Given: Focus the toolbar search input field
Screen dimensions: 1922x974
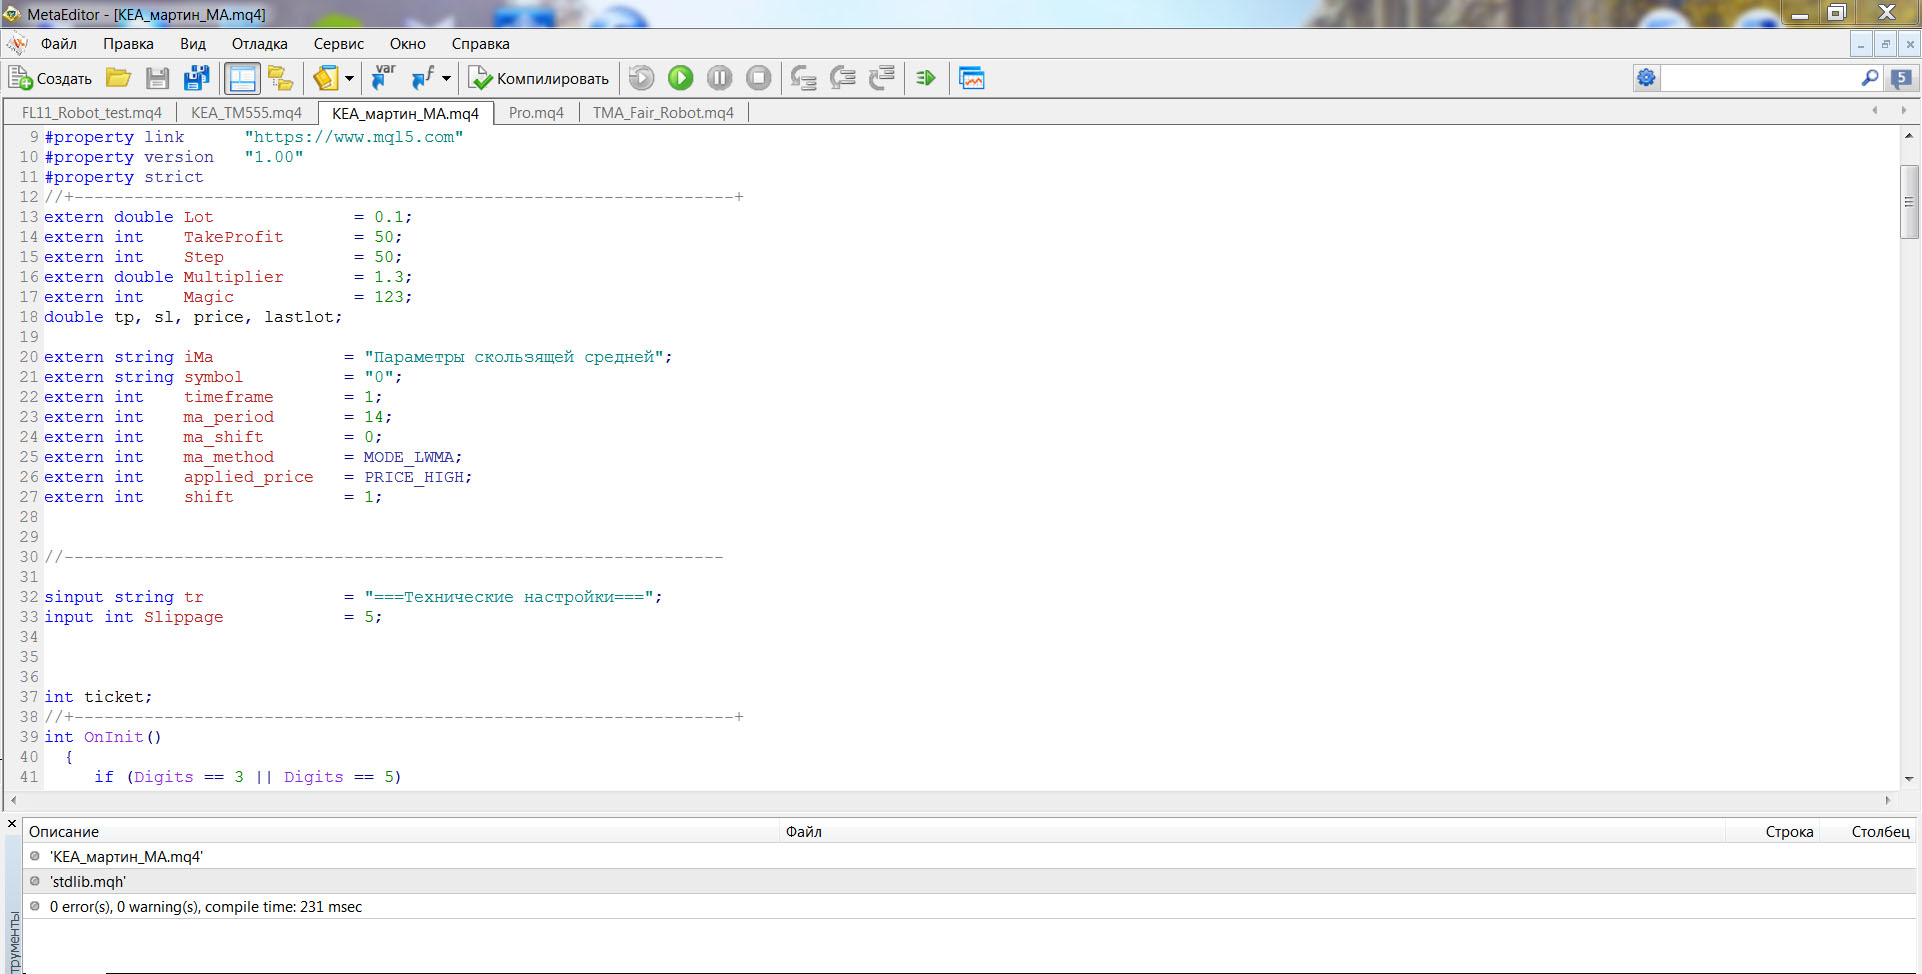Looking at the screenshot, I should click(1759, 78).
